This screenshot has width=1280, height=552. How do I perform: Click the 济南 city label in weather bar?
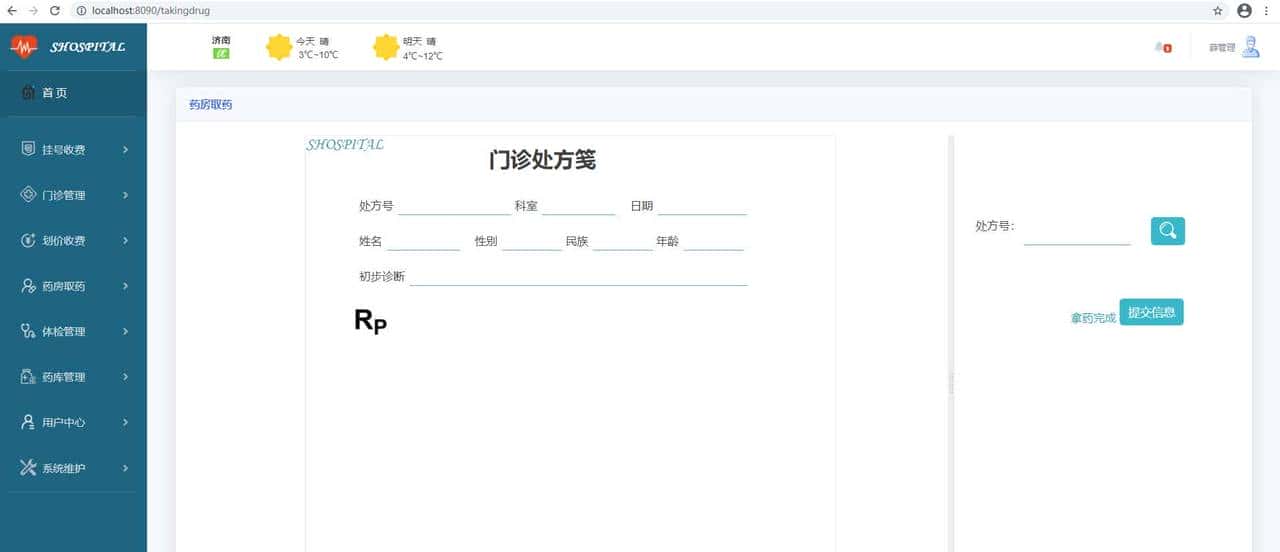[221, 40]
